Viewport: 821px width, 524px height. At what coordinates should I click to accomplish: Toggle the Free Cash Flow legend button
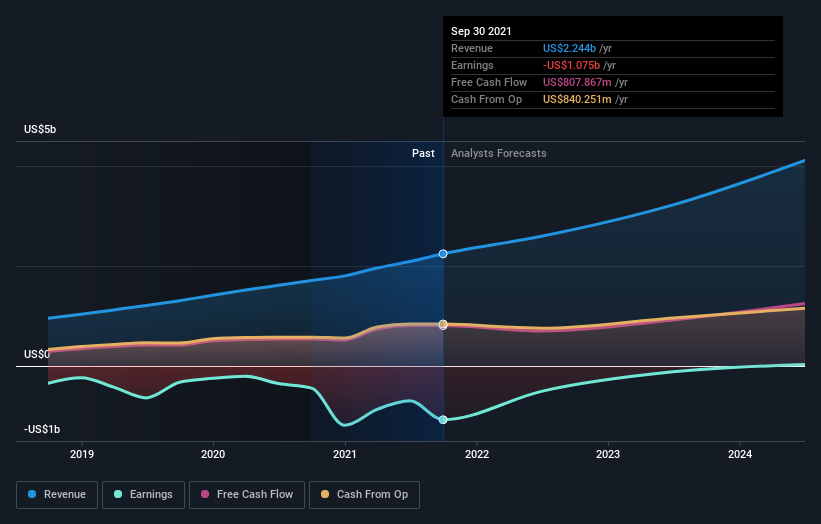coord(247,495)
